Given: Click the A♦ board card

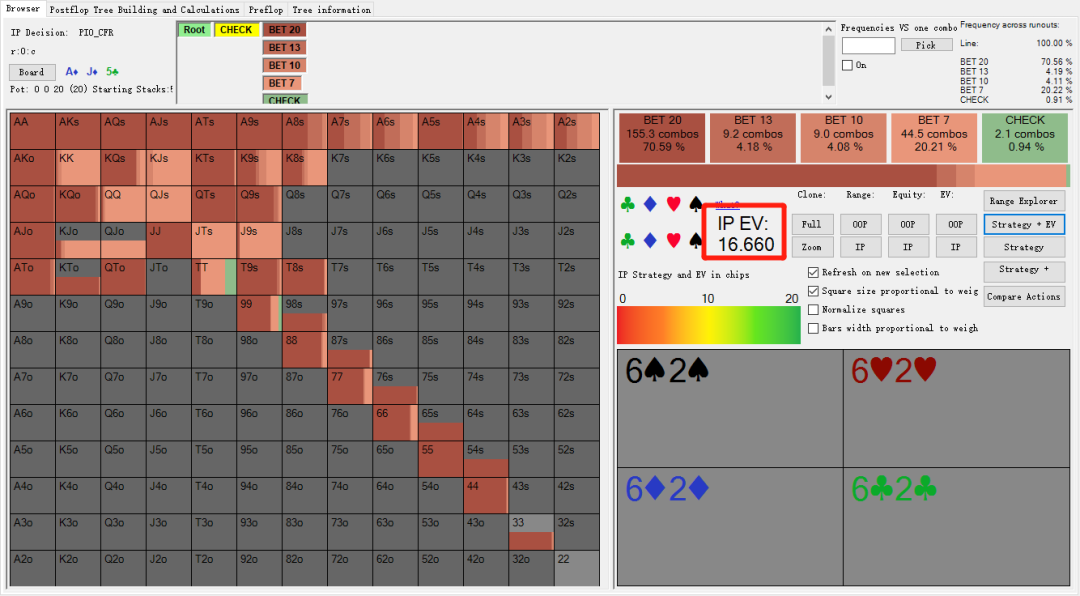Looking at the screenshot, I should (72, 72).
